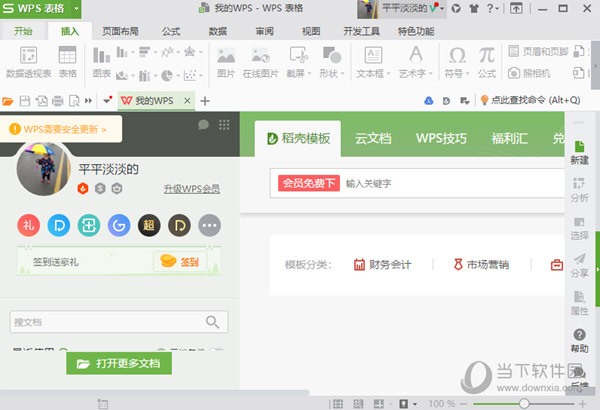The height and width of the screenshot is (410, 600).
Task: Switch to the 页面布局 ribbon tab
Action: 120,31
